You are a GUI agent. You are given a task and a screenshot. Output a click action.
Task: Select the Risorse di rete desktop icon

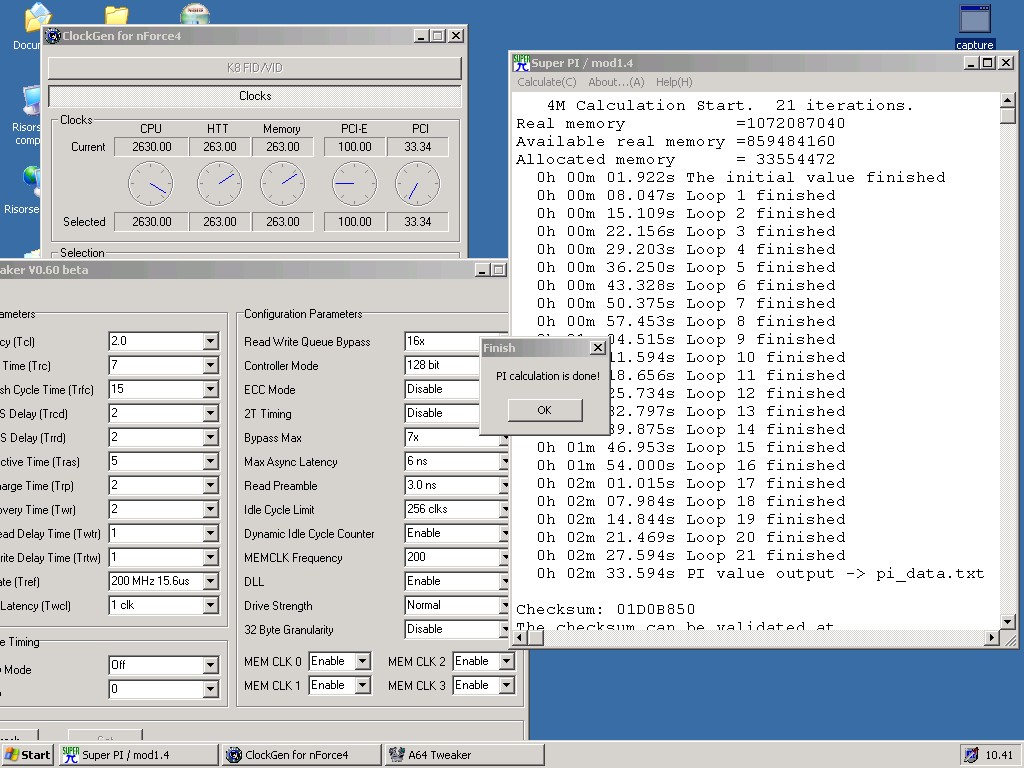tap(29, 191)
